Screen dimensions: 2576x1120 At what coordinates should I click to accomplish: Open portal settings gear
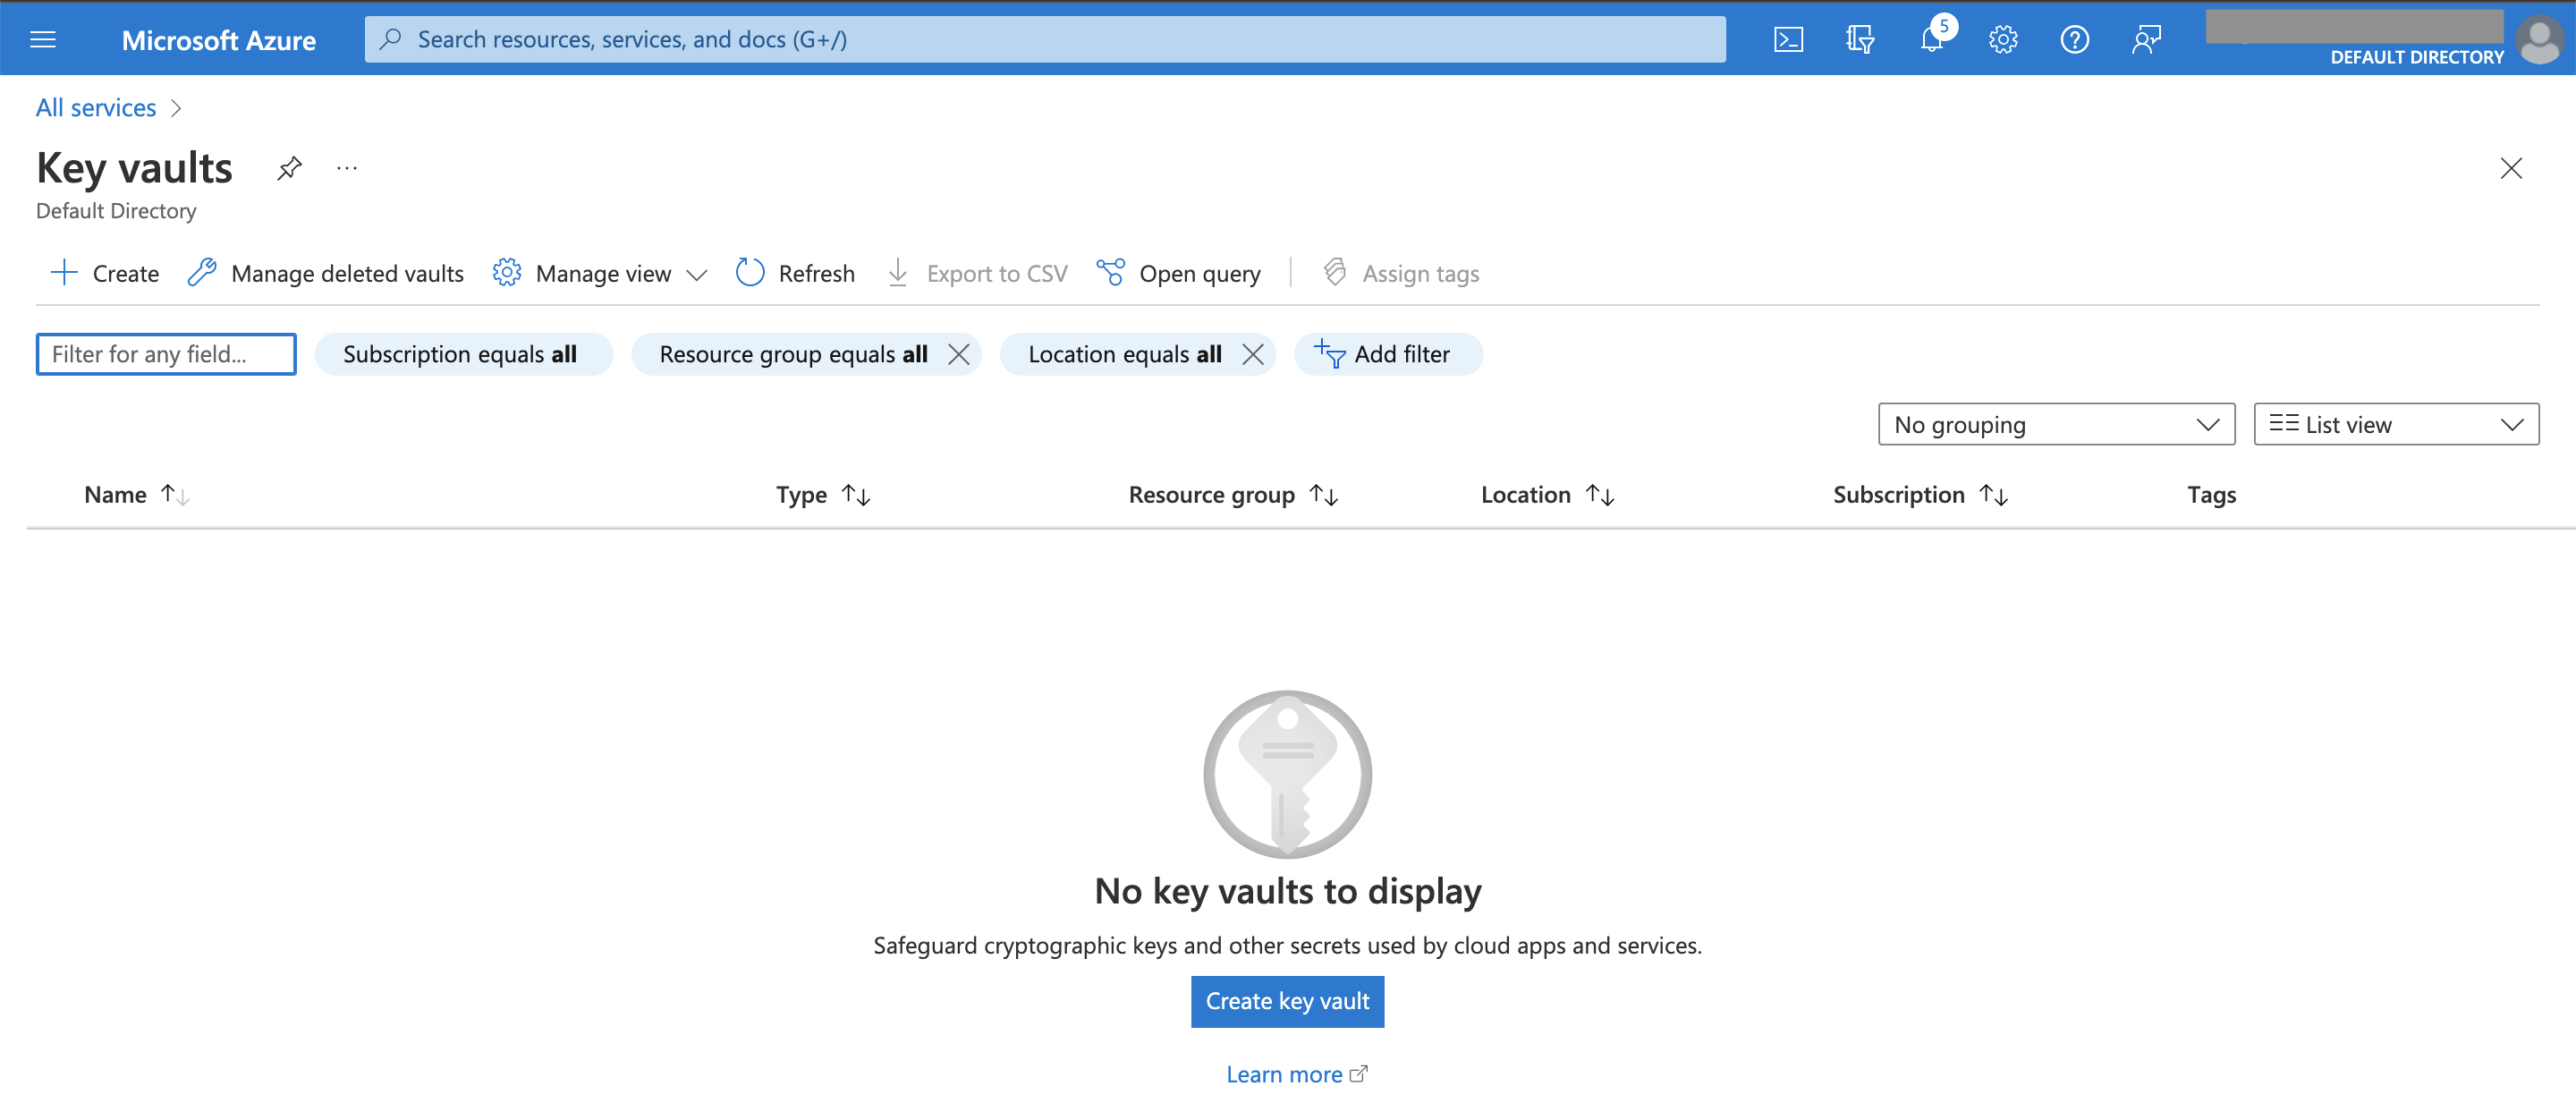click(x=2003, y=39)
